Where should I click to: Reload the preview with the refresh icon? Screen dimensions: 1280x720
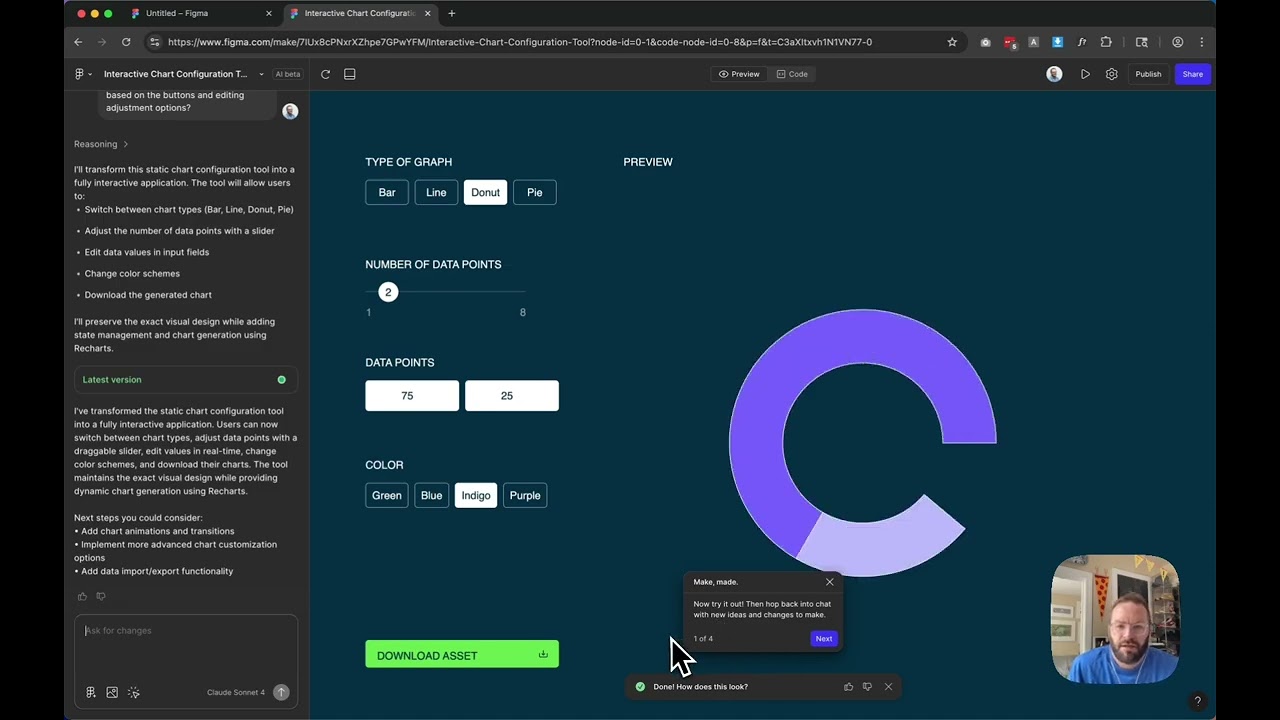click(x=325, y=74)
